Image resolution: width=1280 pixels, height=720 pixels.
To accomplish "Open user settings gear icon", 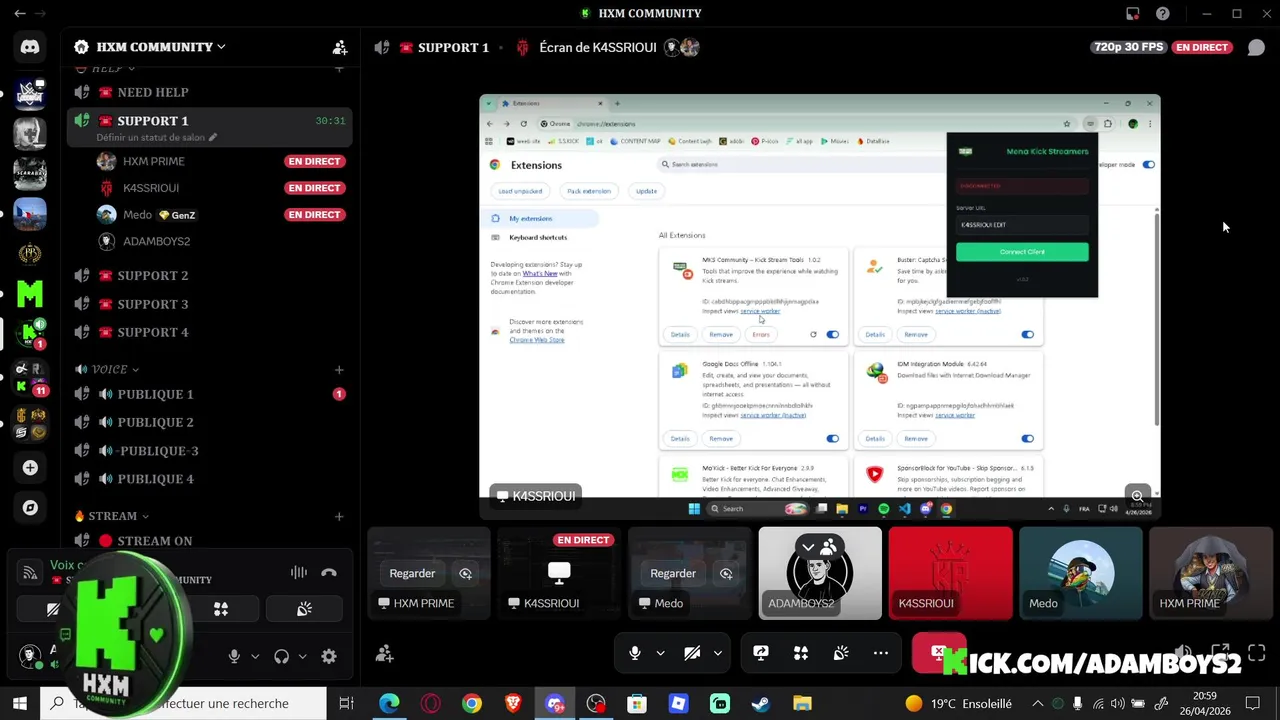I will (329, 657).
